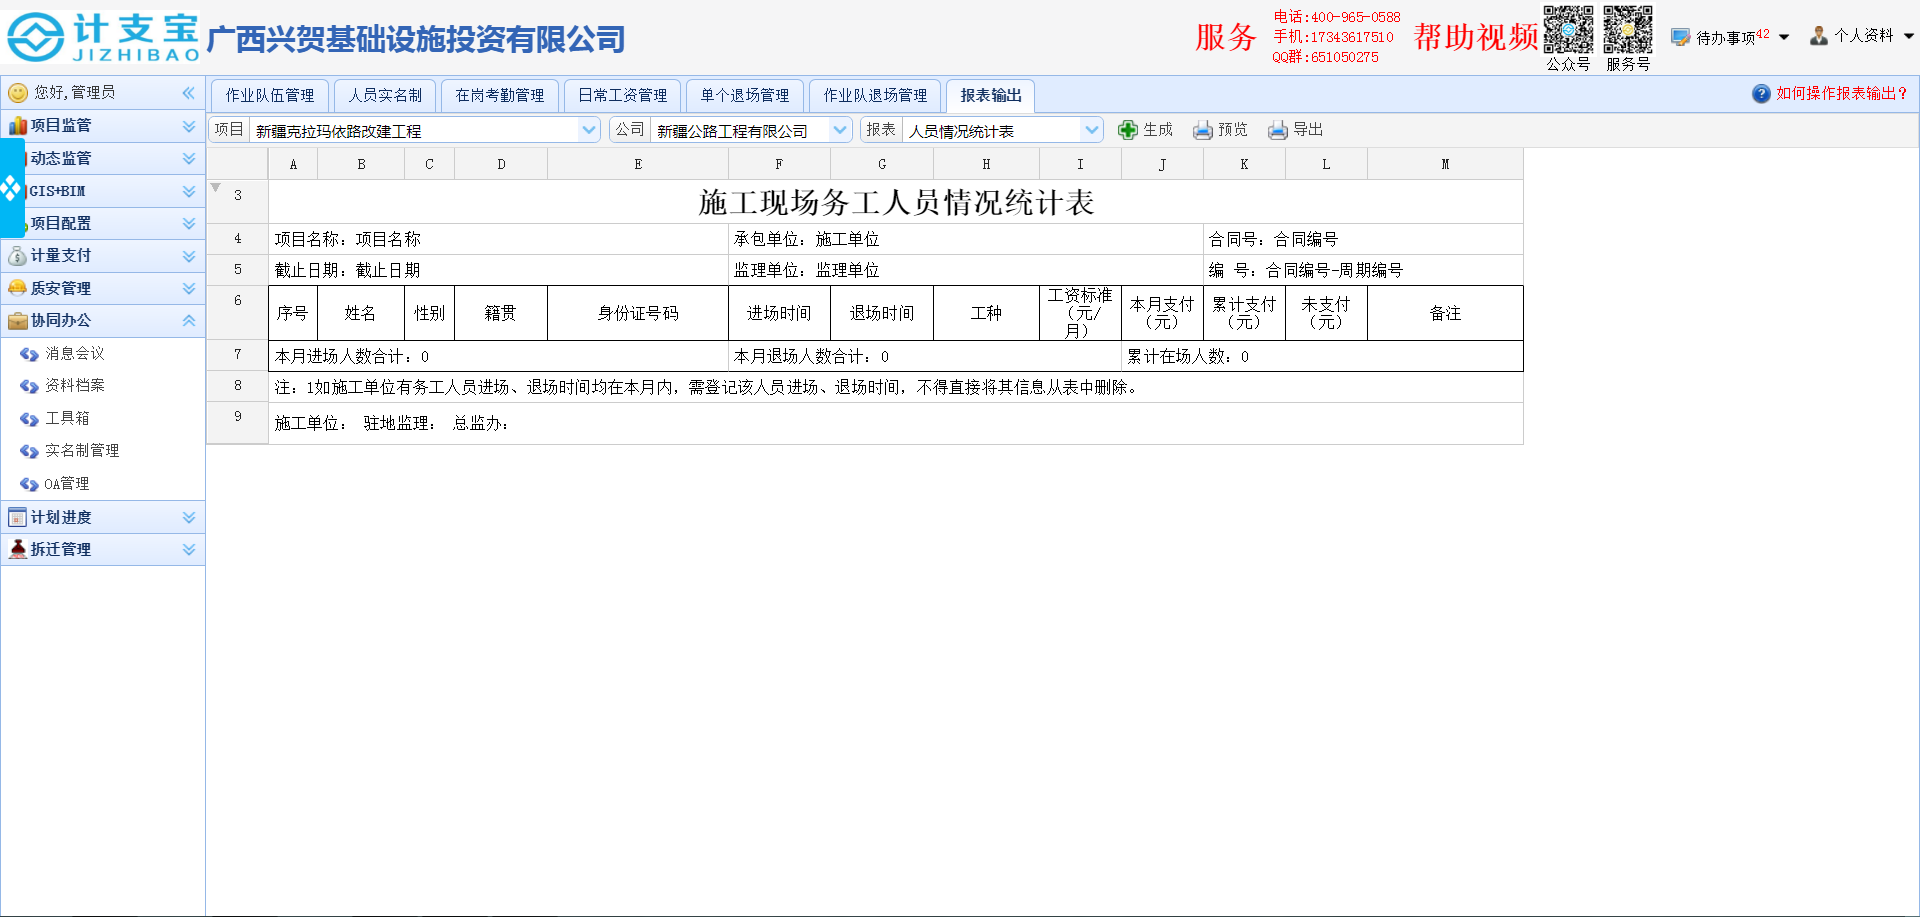
Task: Click the 计划进度 calendar icon
Action: 17,517
